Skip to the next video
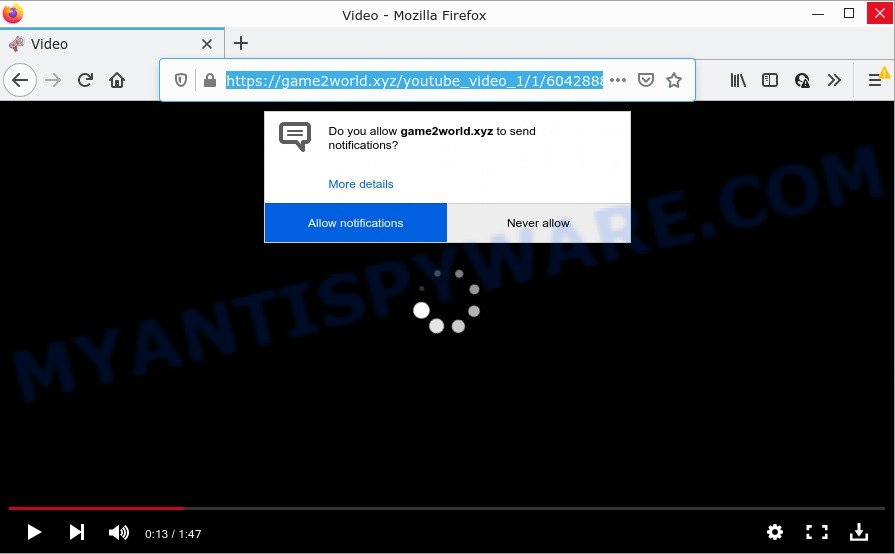895x554 pixels. [76, 532]
